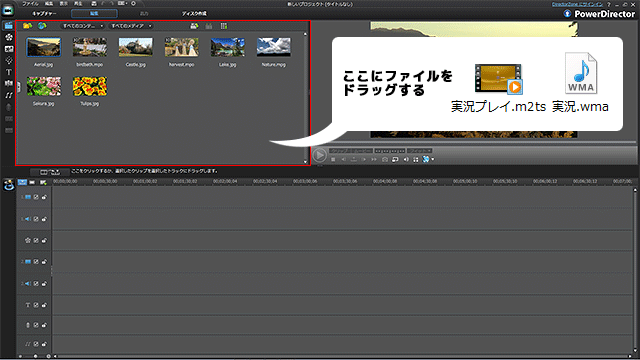Click the insert clip button above timeline
The width and height of the screenshot is (640, 360).
(50, 172)
